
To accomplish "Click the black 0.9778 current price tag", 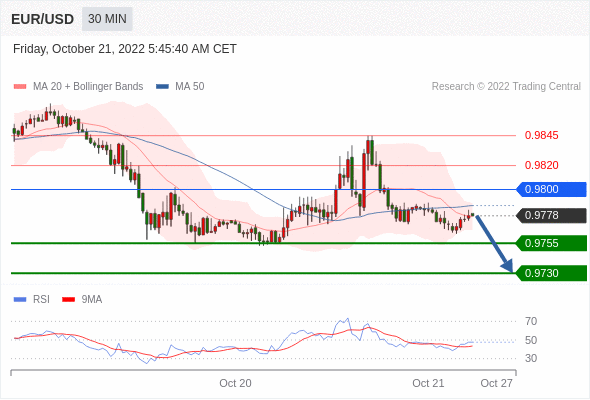I will pyautogui.click(x=550, y=216).
